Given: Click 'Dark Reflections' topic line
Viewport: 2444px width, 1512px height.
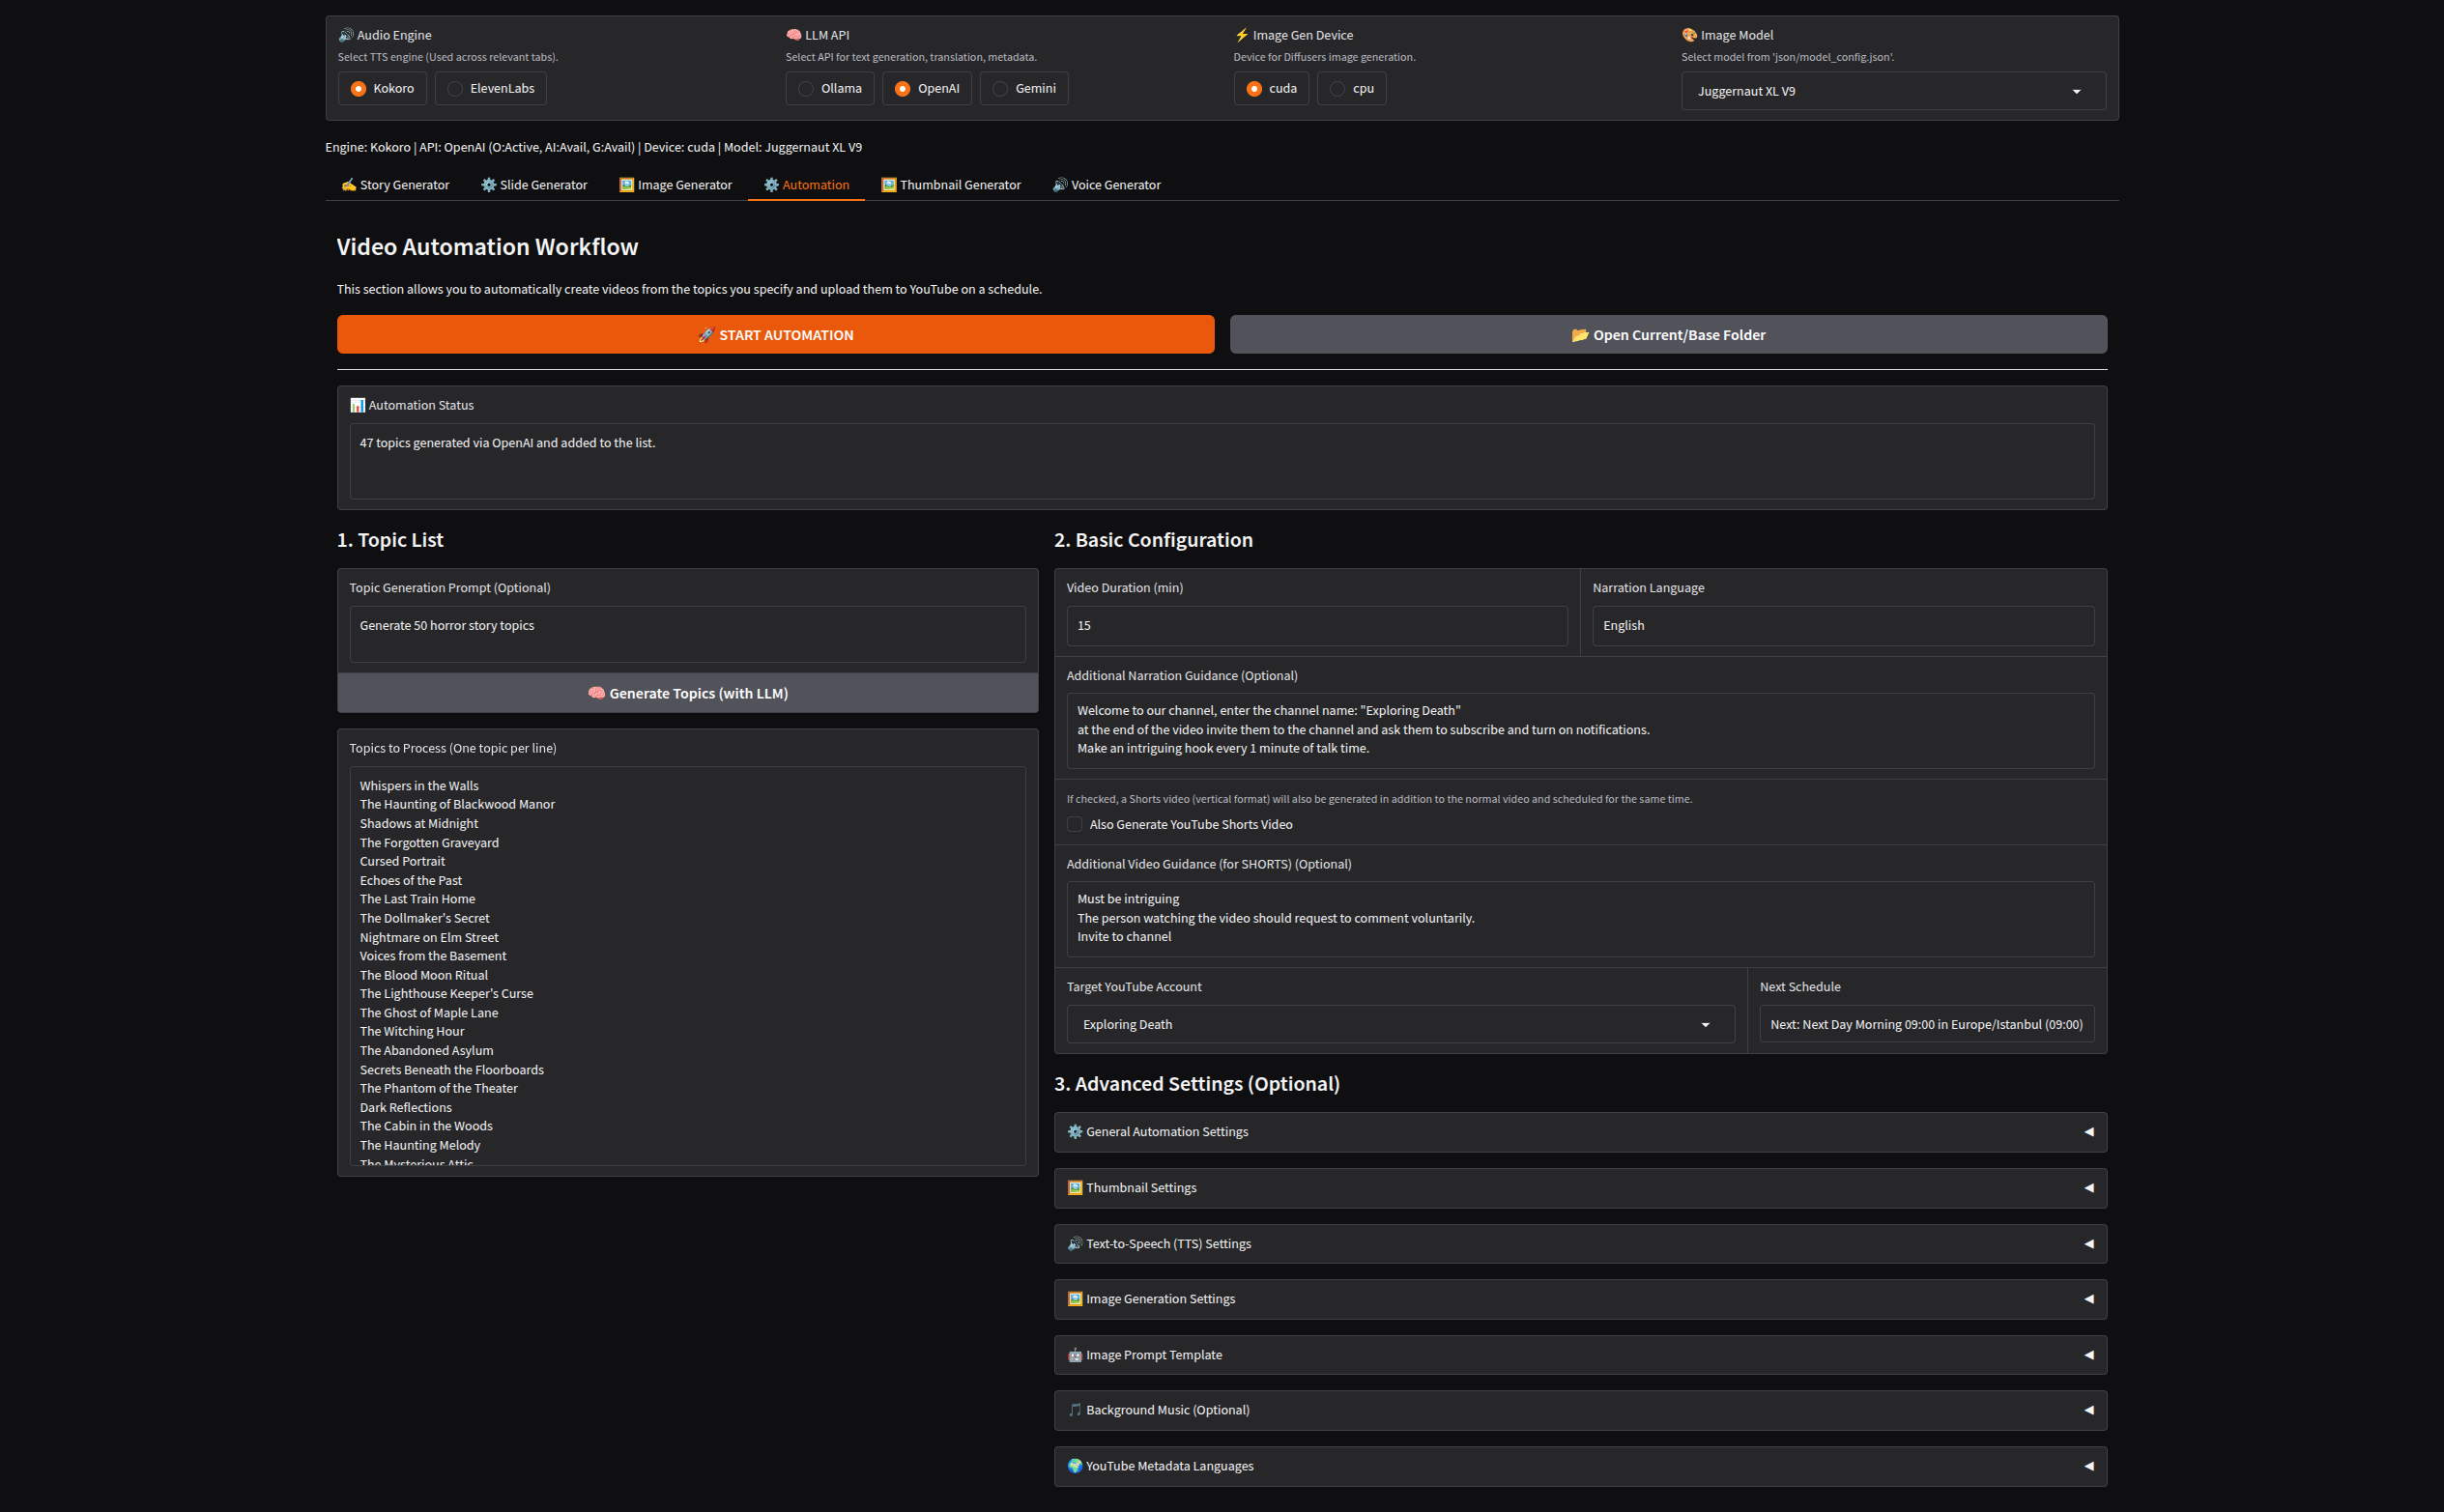Looking at the screenshot, I should point(406,1108).
